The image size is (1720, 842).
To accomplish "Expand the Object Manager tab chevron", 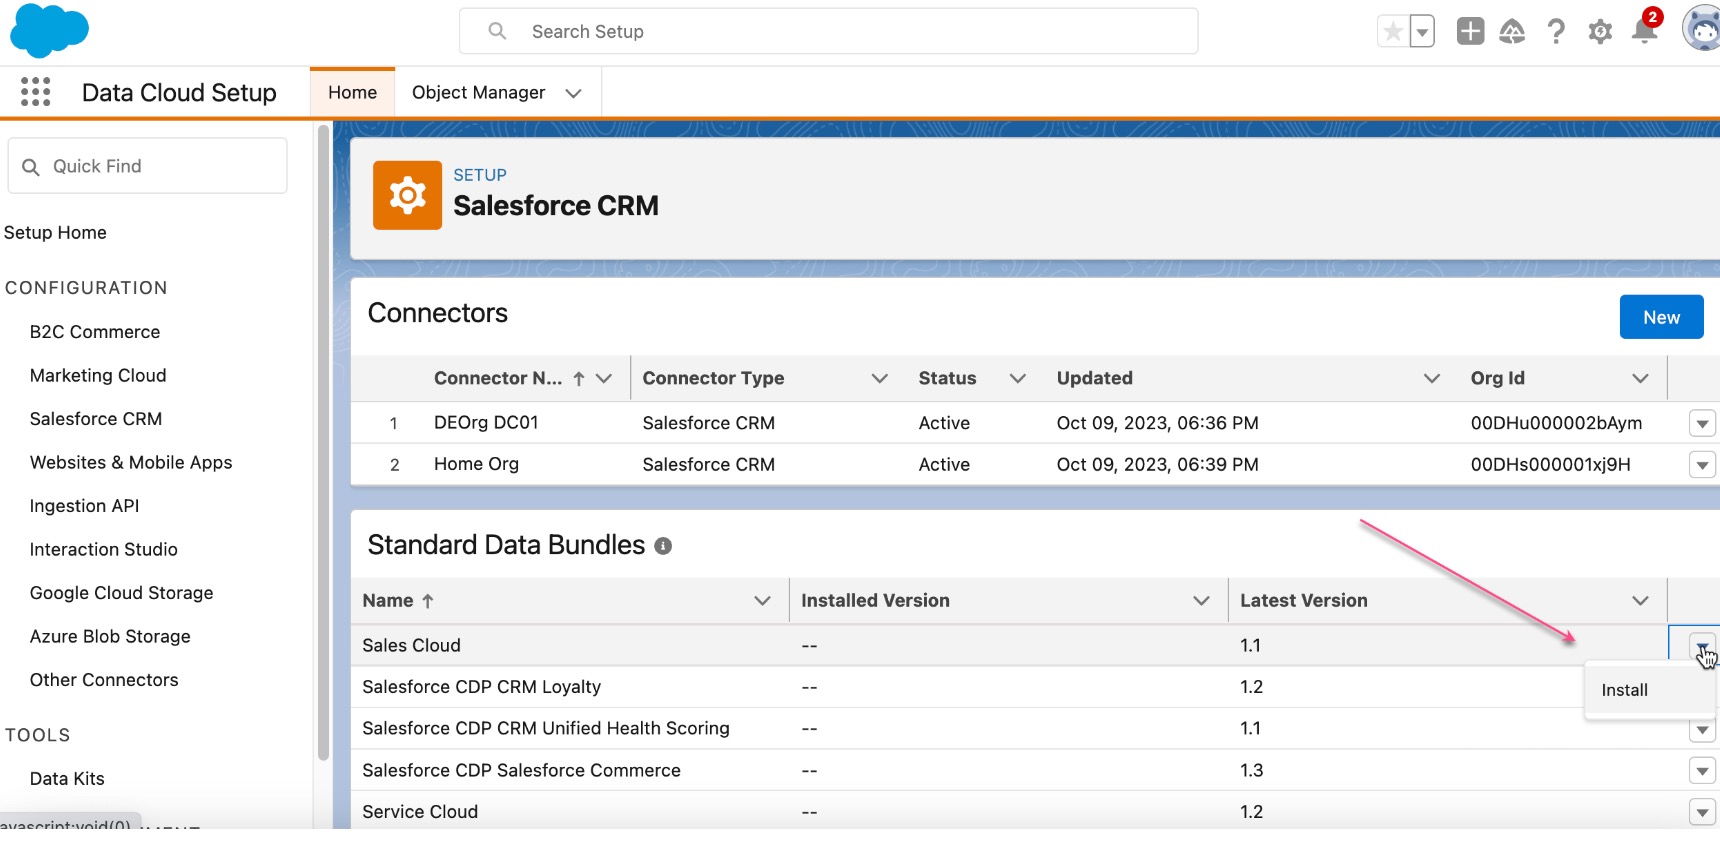I will click(573, 93).
